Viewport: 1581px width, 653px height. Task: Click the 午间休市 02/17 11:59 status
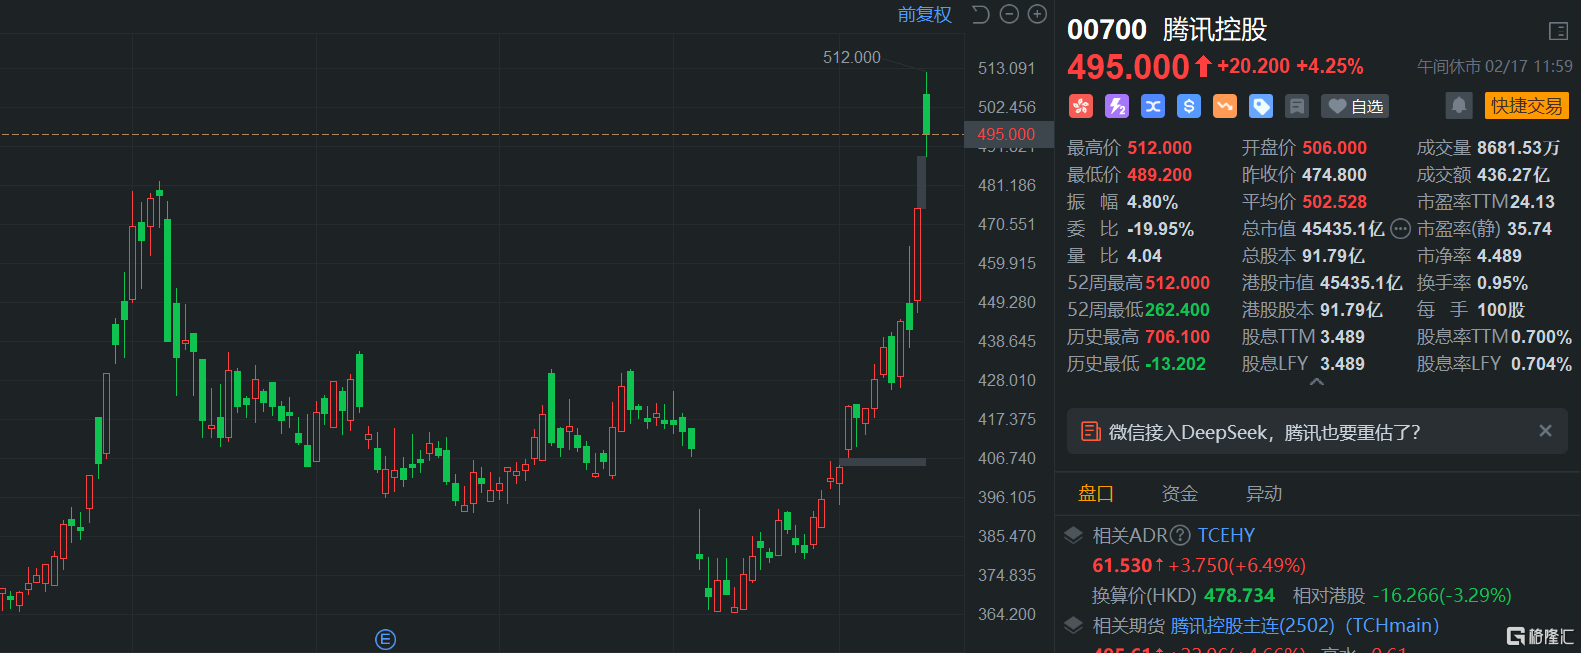point(1495,66)
